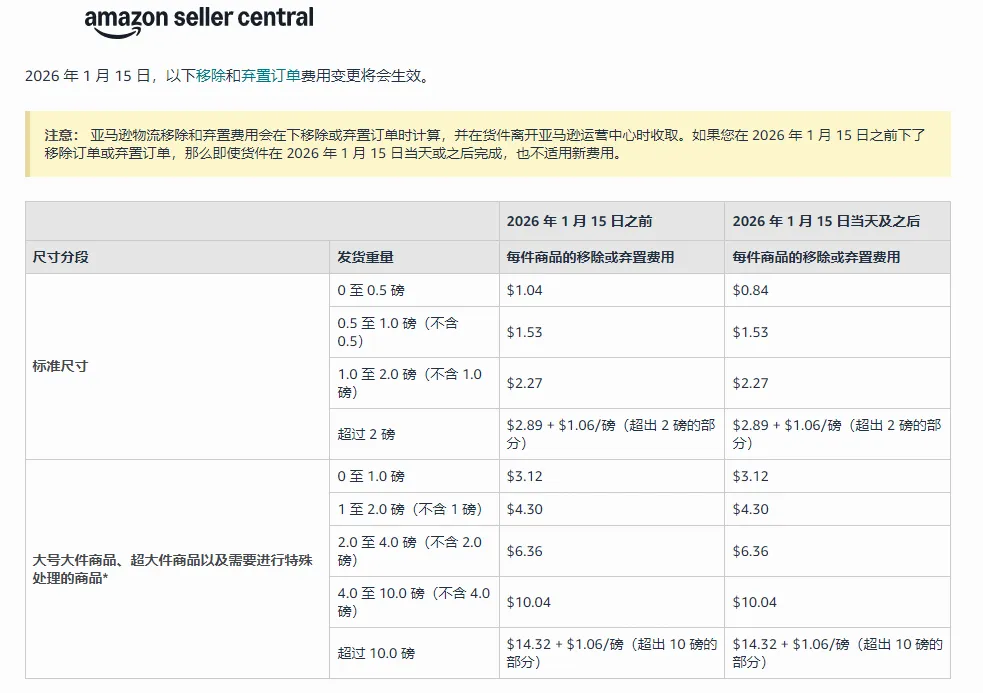Click the 4.0 至 10.0 磅 weight cell
This screenshot has height=693, width=983.
click(x=413, y=602)
